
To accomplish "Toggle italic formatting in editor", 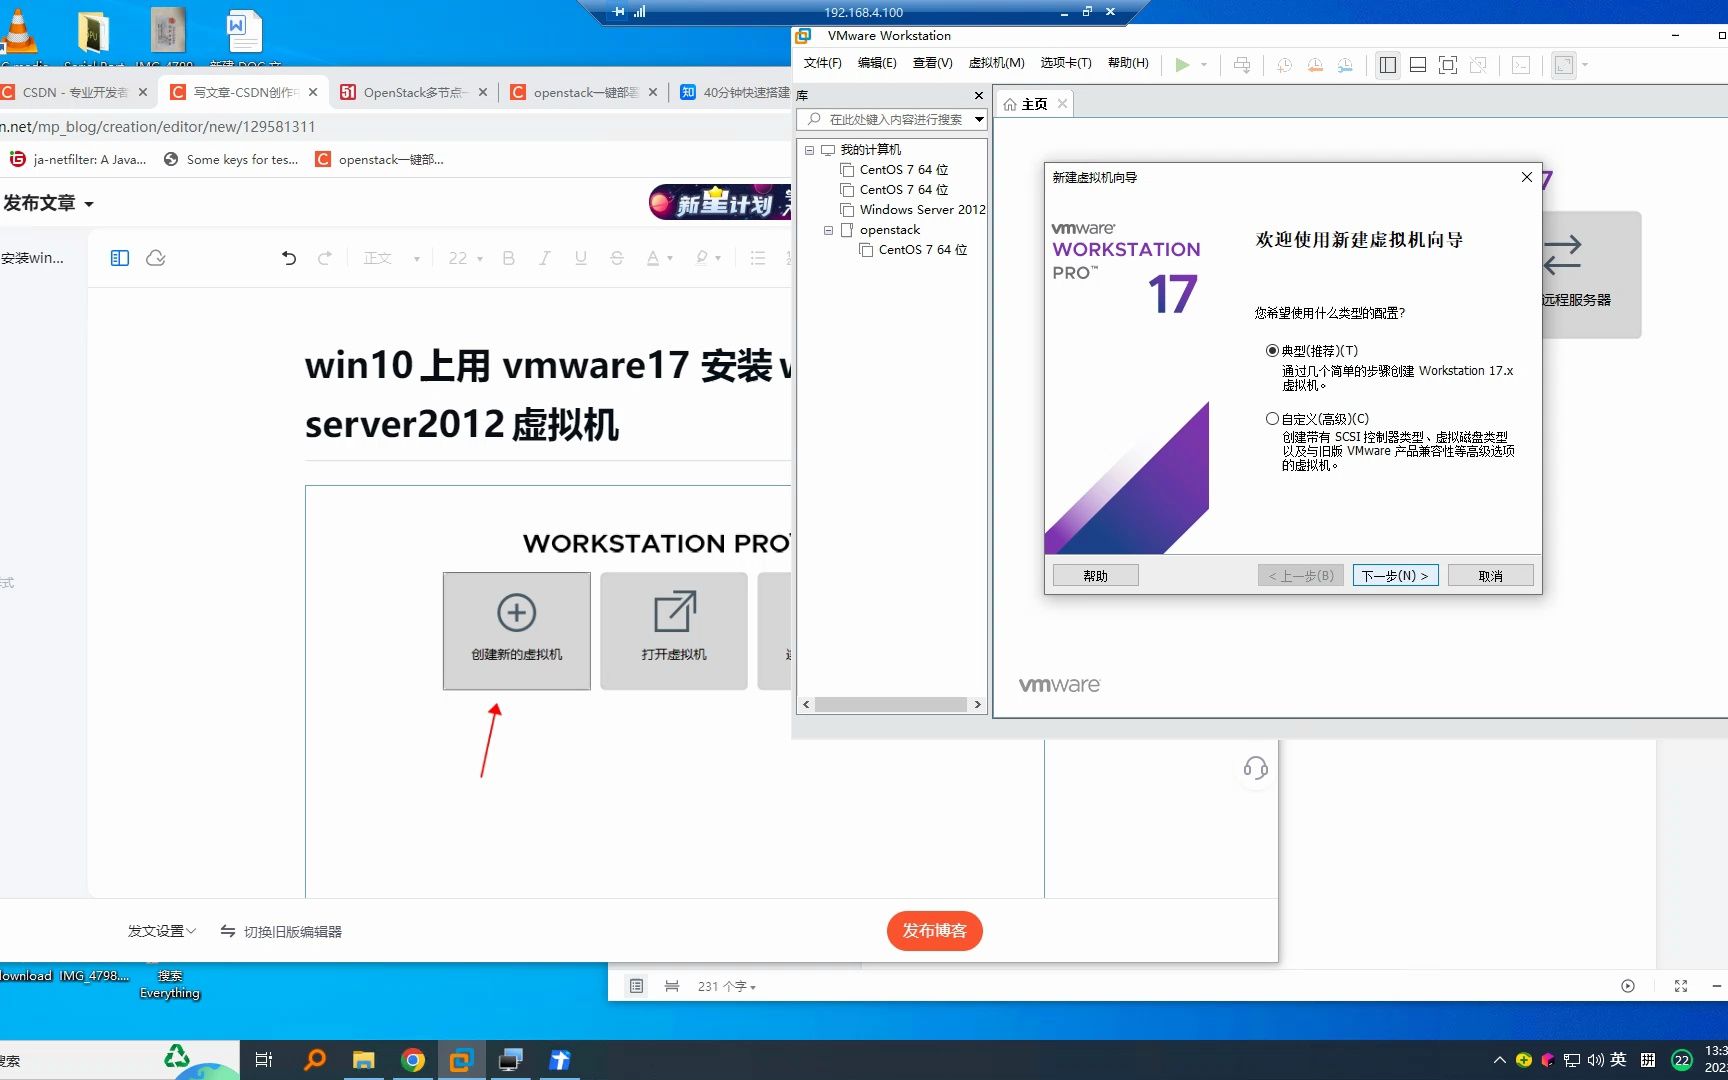I will 545,258.
